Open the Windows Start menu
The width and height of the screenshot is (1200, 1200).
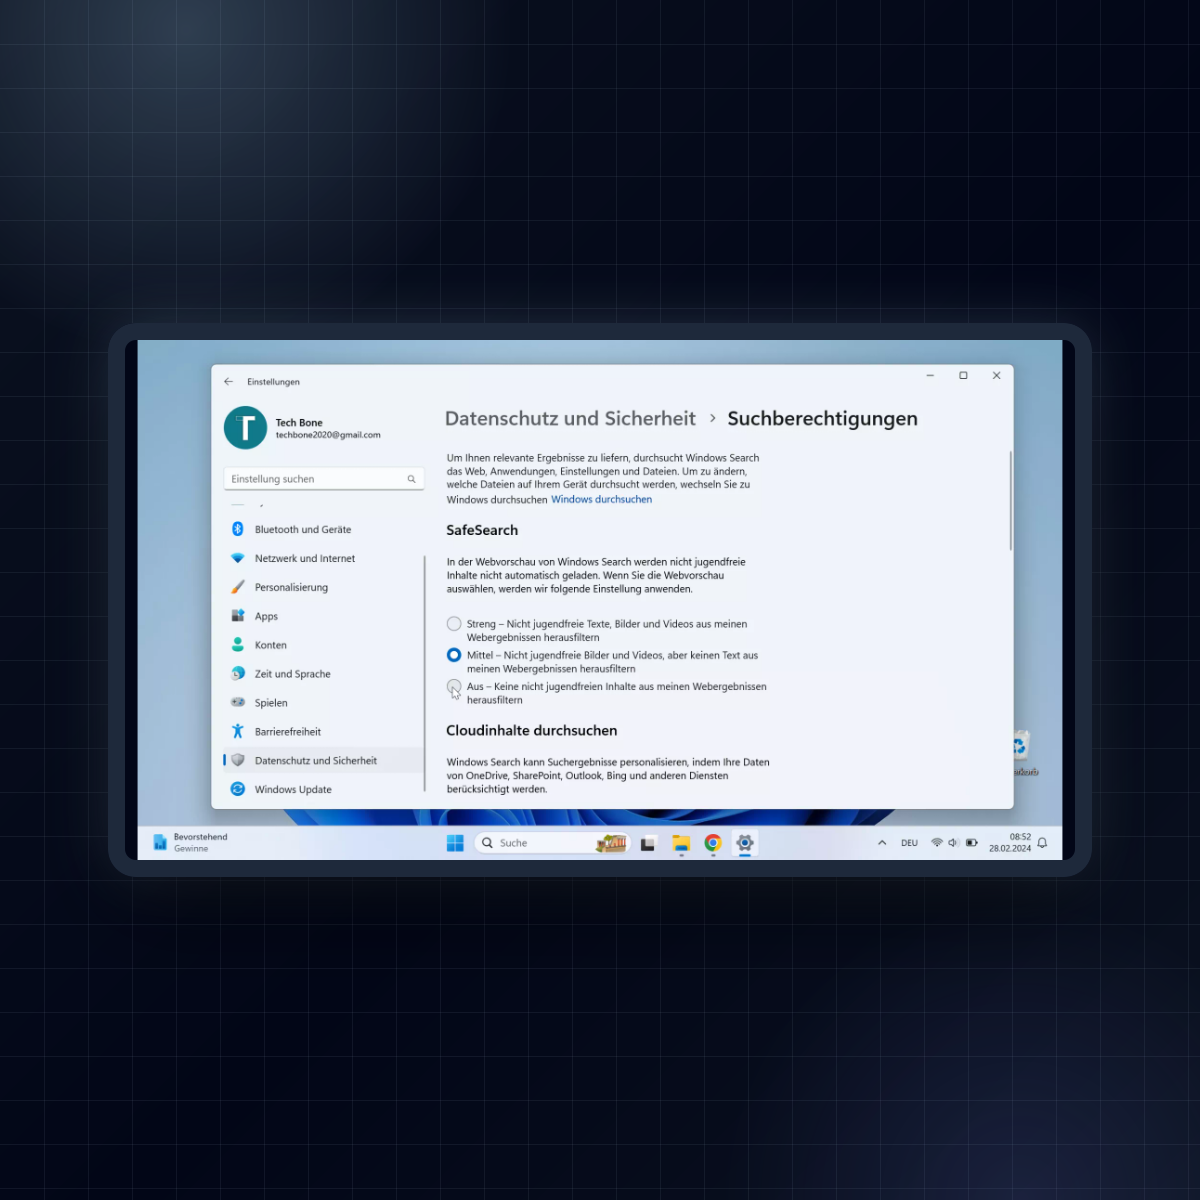pos(455,843)
